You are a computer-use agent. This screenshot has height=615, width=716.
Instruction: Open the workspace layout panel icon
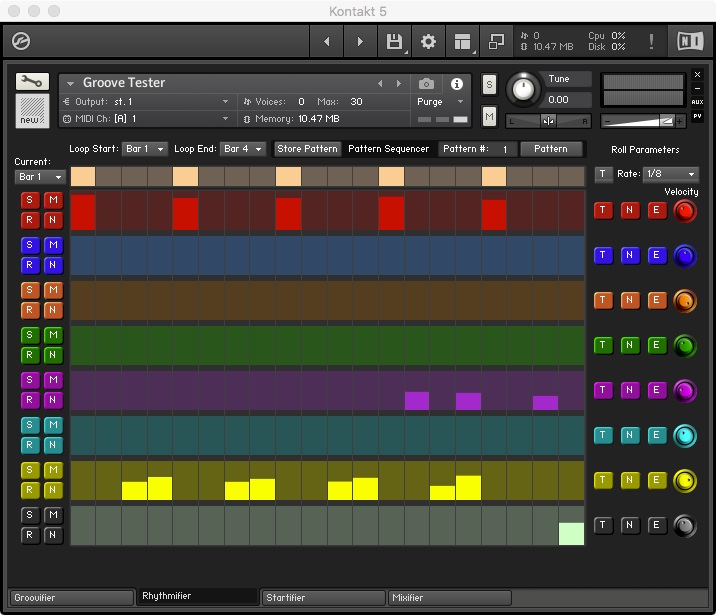461,42
